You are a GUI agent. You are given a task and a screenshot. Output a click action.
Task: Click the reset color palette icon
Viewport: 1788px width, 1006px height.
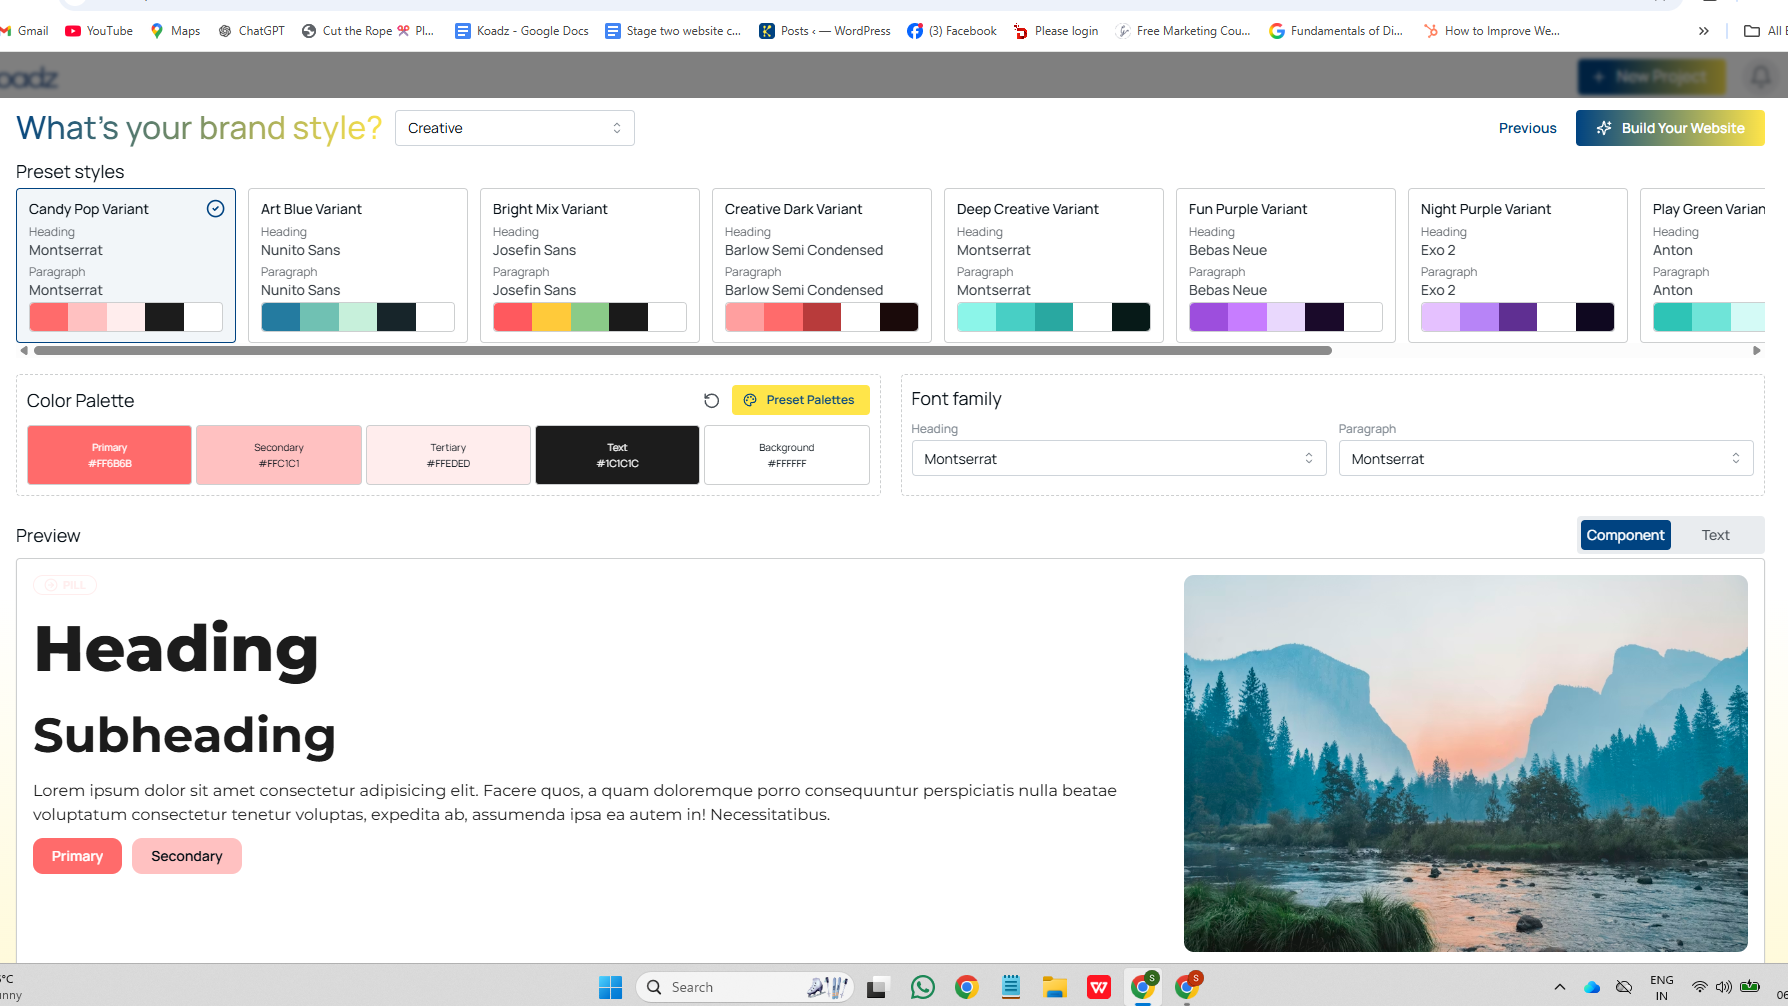[x=711, y=400]
